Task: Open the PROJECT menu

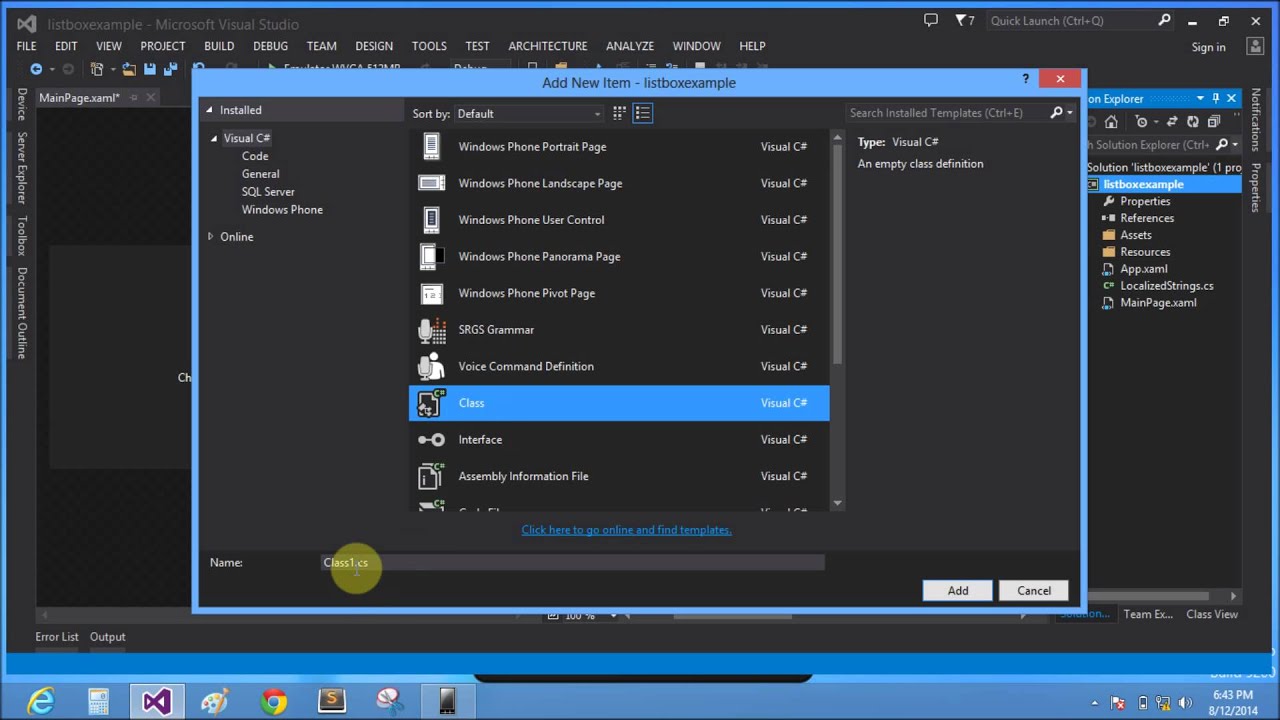Action: pyautogui.click(x=163, y=46)
